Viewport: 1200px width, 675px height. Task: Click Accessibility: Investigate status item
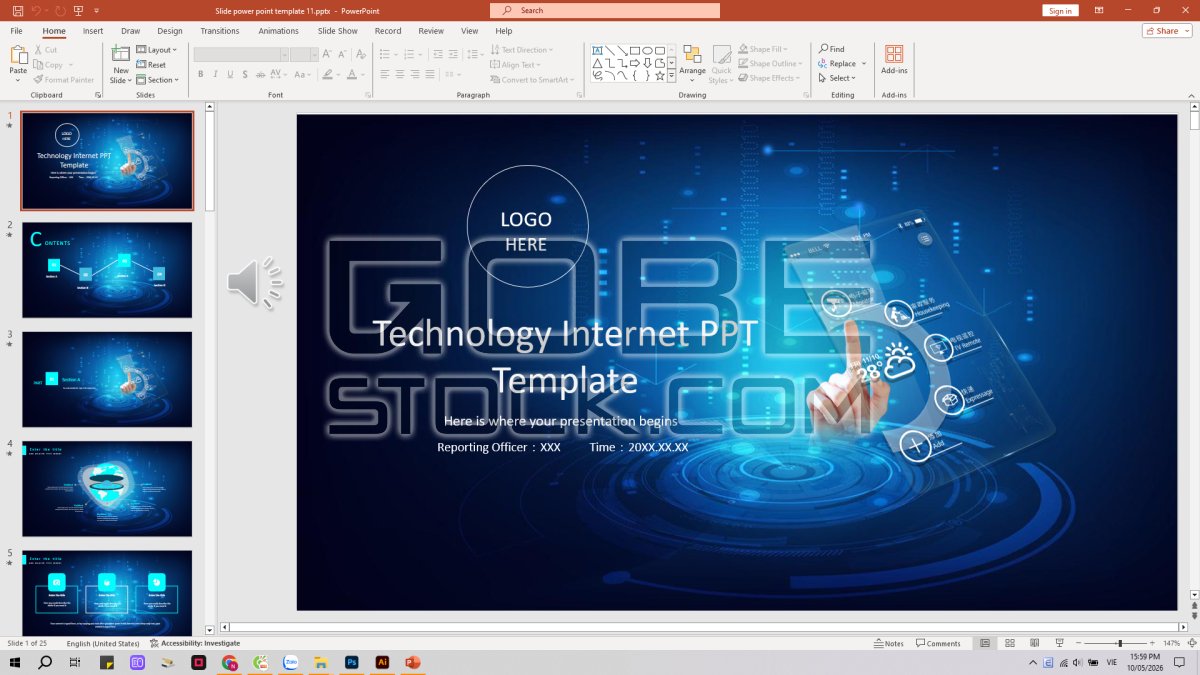[x=195, y=643]
